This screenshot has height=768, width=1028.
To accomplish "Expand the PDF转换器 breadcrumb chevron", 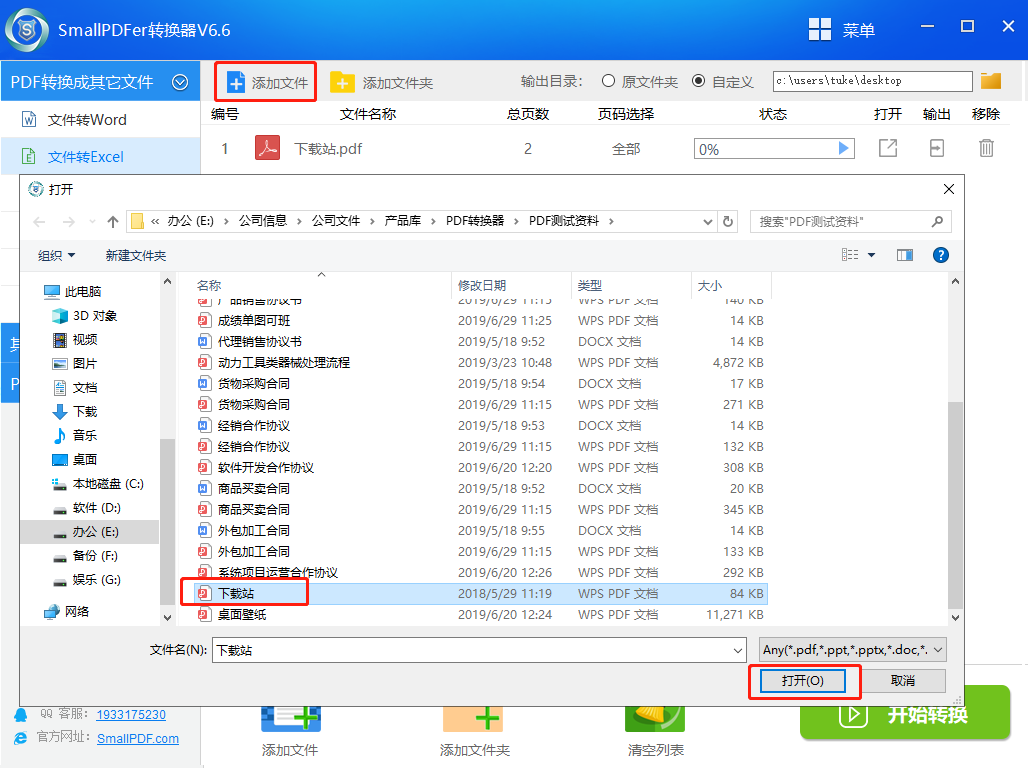I will [x=516, y=222].
